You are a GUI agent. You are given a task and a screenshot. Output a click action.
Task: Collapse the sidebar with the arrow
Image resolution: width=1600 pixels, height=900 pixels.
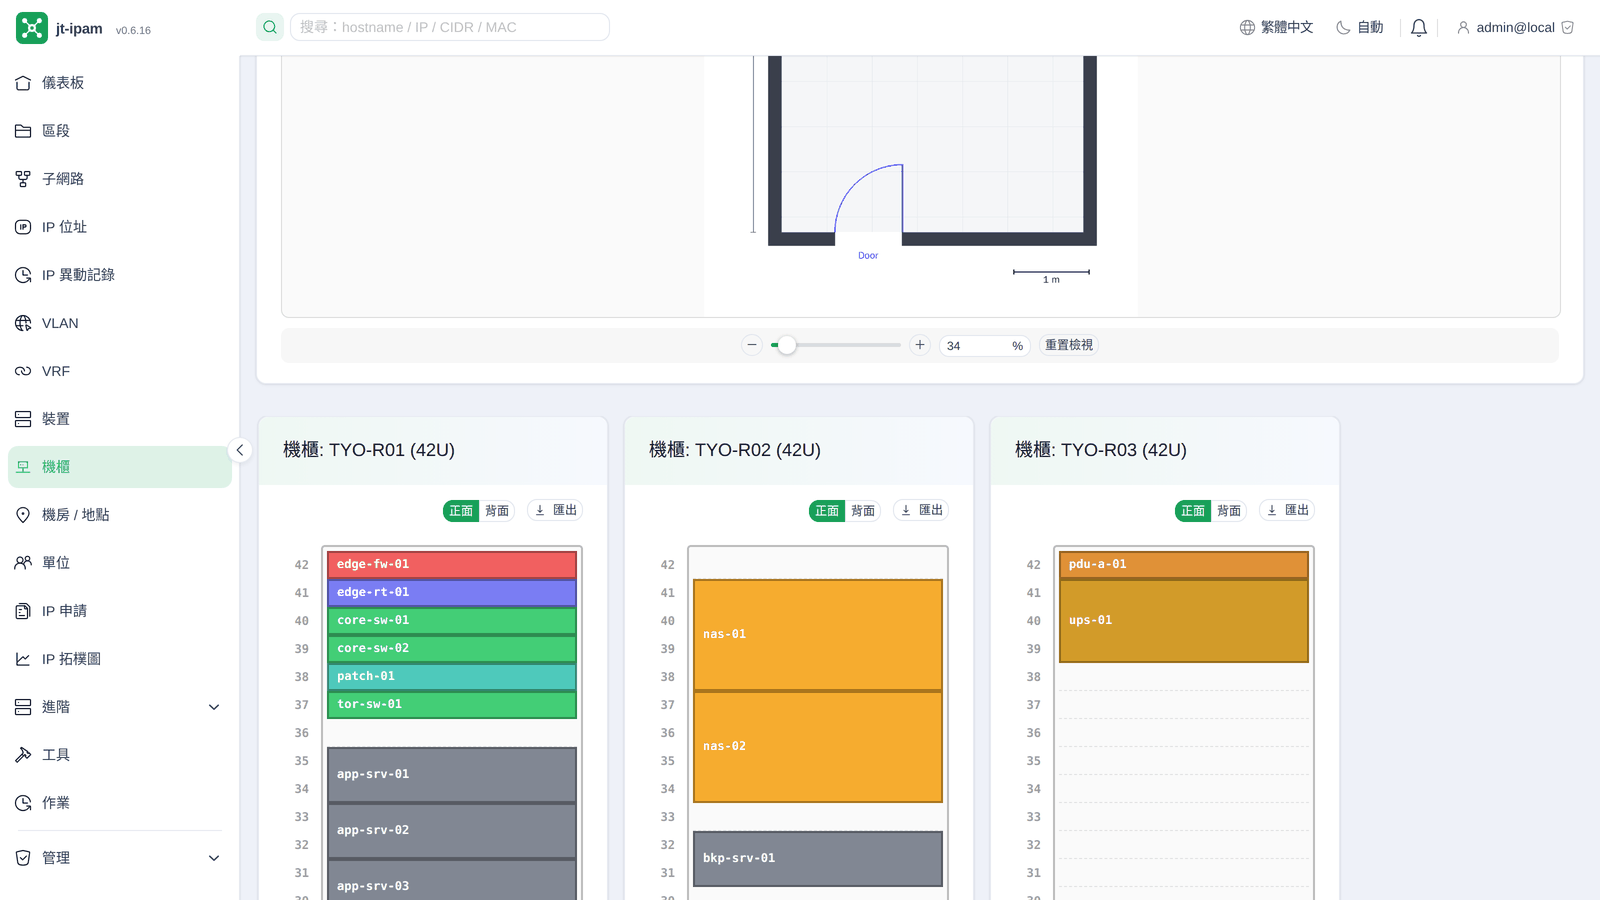click(x=240, y=450)
